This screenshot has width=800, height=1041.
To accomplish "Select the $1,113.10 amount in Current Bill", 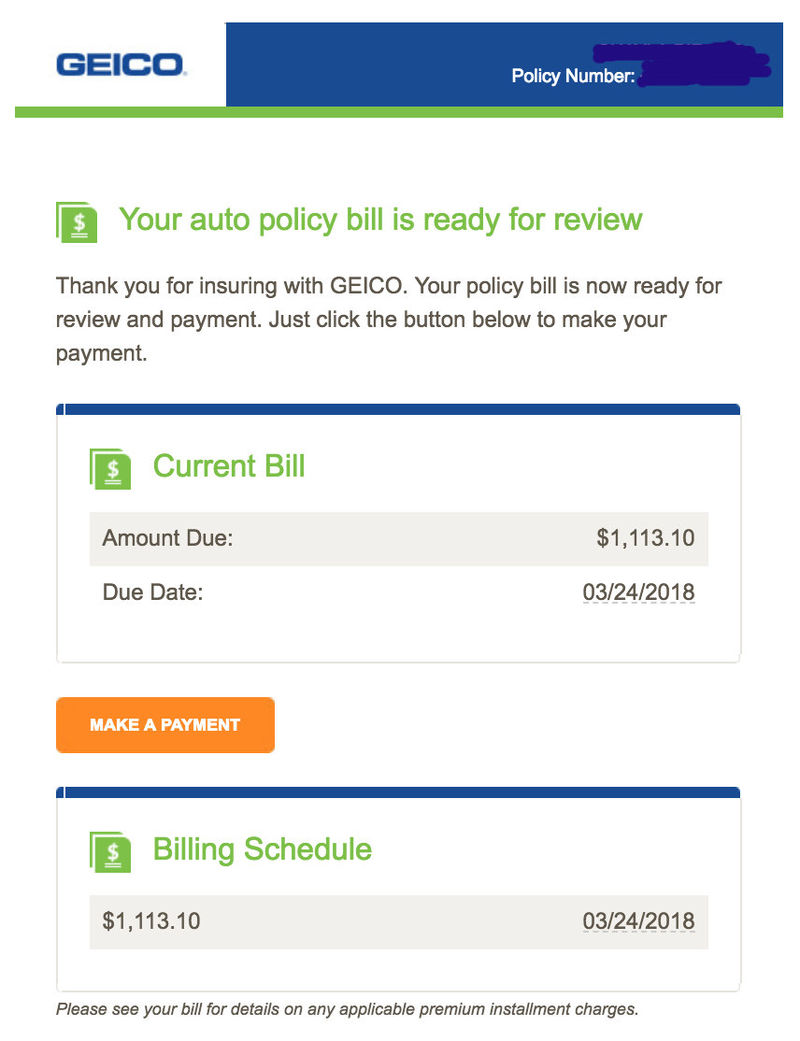I will [x=645, y=539].
